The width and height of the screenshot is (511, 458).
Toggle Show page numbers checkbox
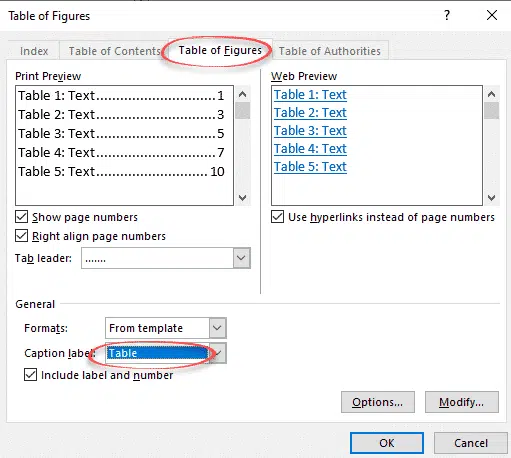22,217
